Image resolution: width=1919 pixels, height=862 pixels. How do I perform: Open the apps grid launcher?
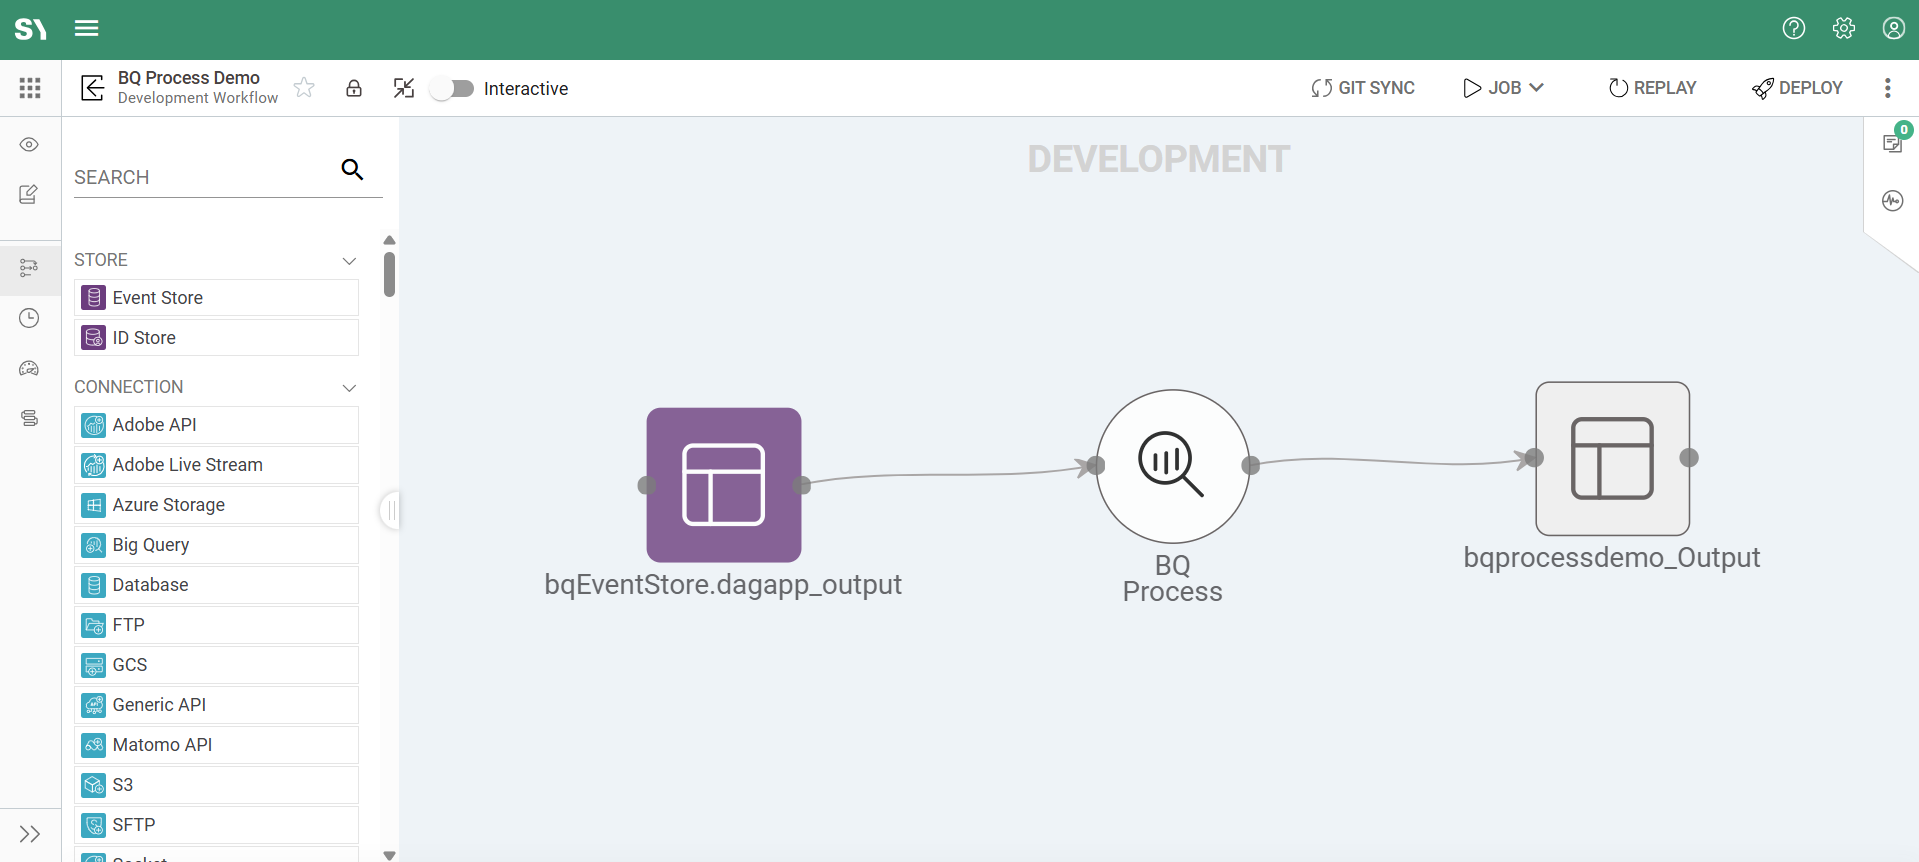[x=30, y=88]
